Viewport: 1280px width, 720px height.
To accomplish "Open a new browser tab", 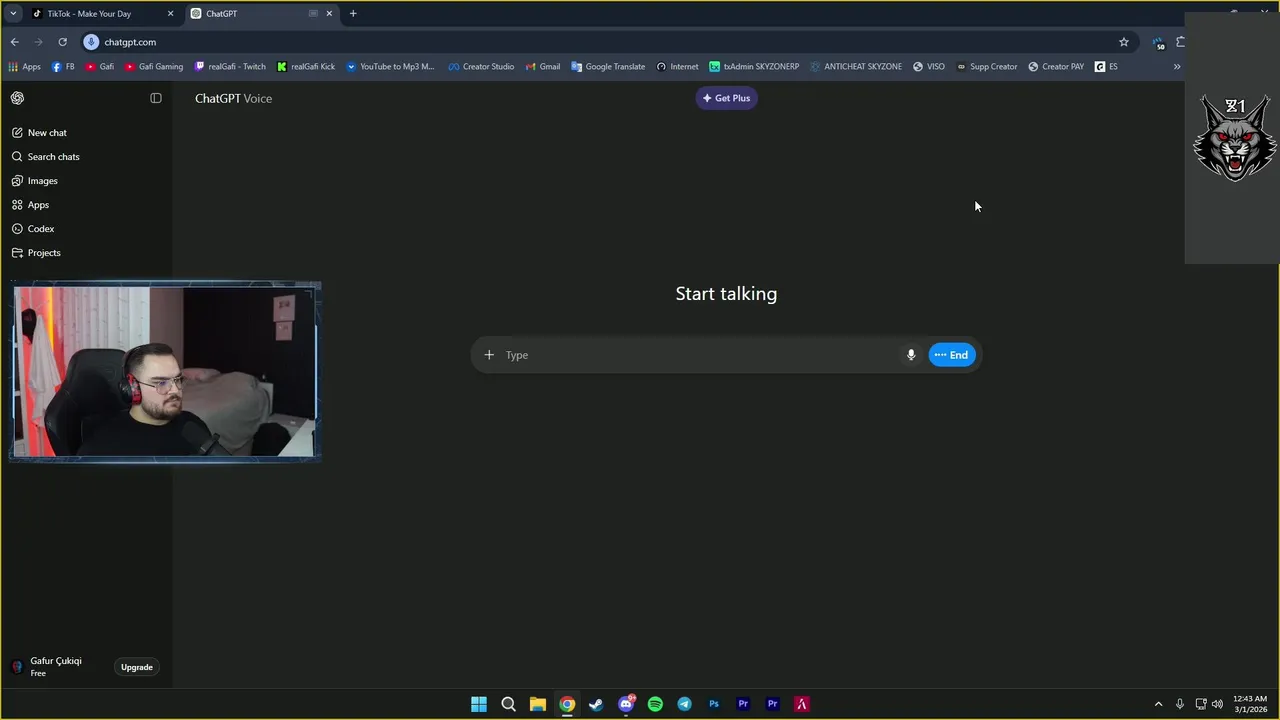I will 353,14.
